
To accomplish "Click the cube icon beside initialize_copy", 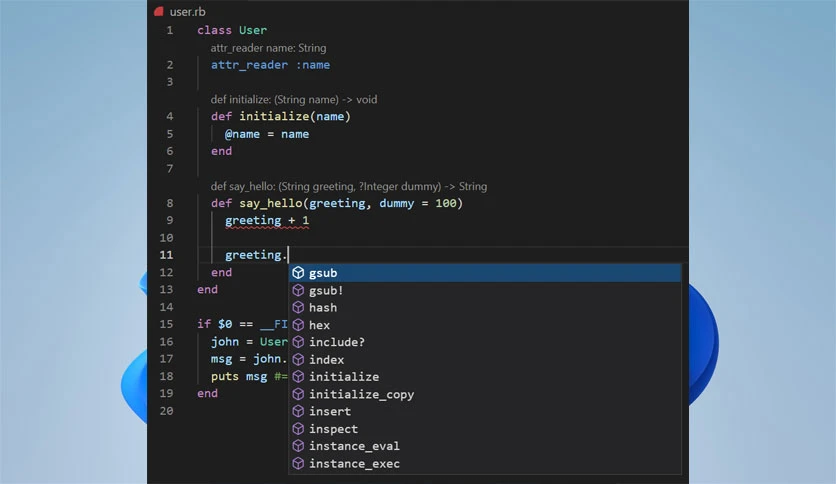I will [299, 394].
